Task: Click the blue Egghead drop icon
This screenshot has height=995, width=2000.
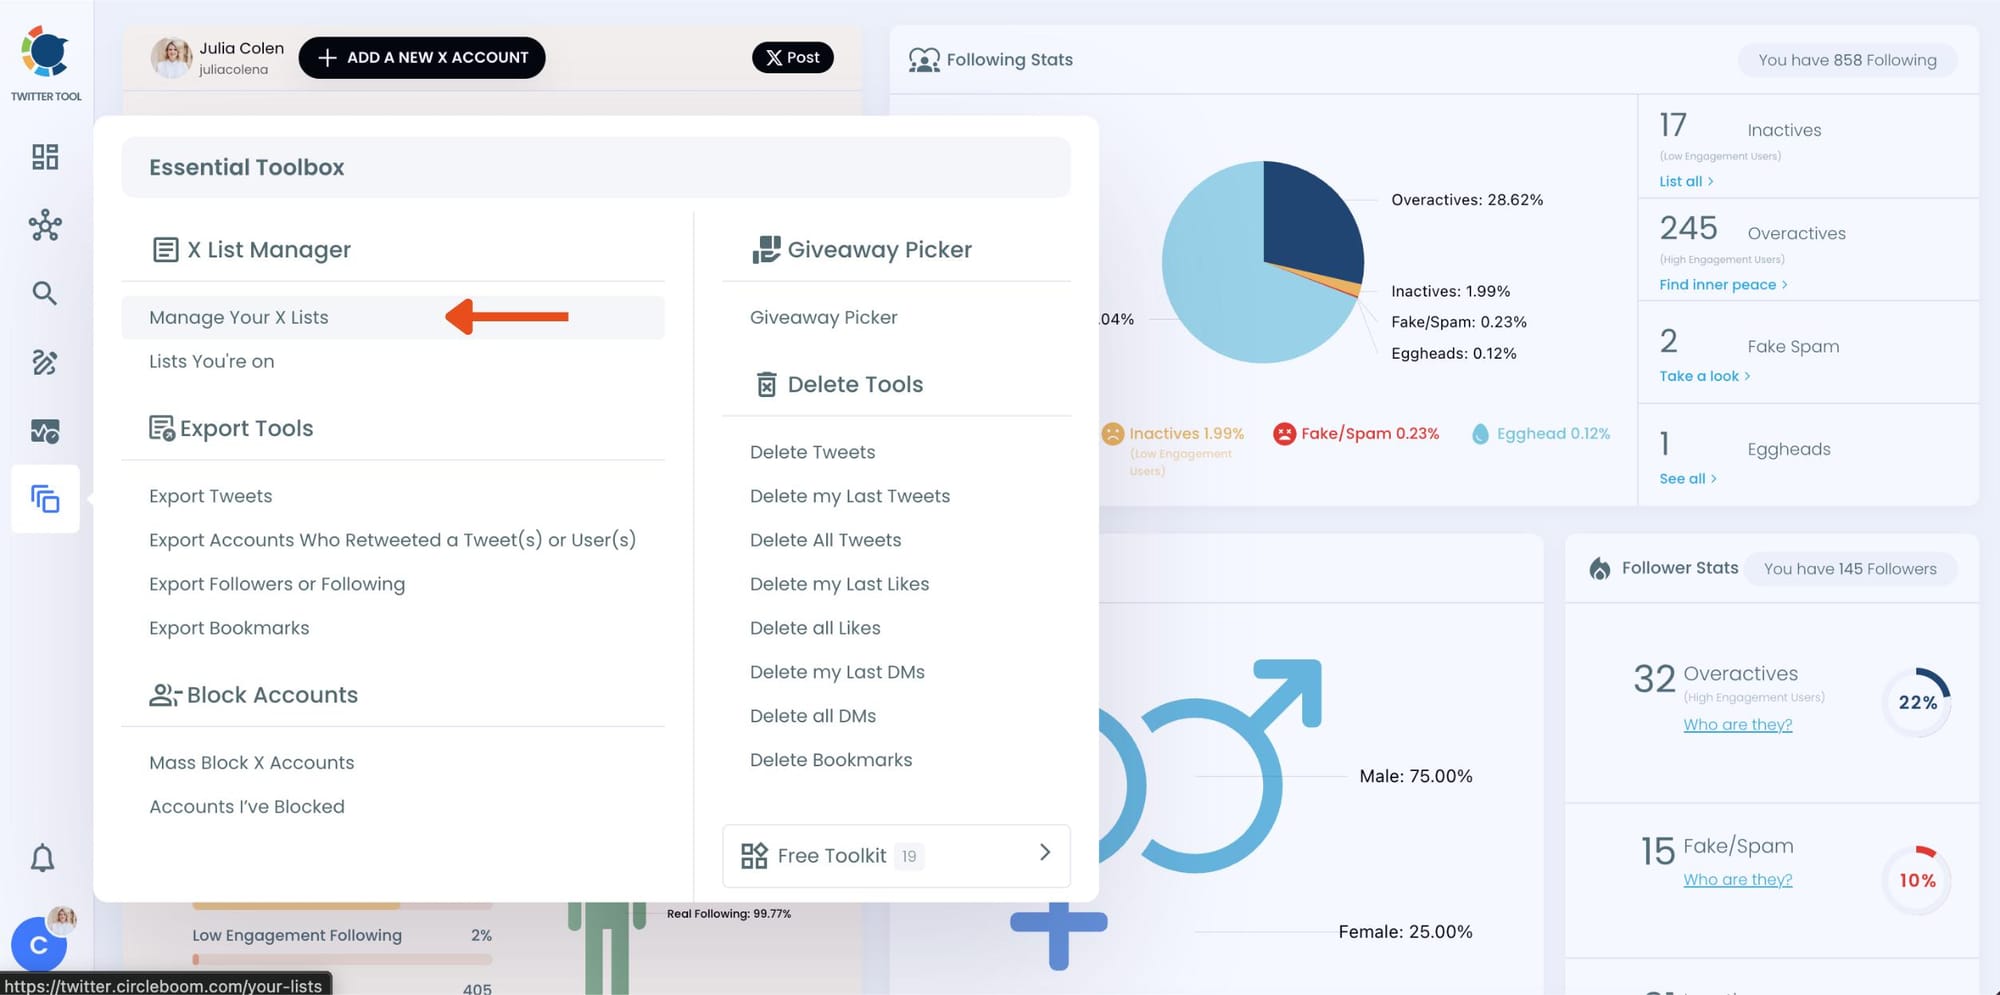Action: (x=1481, y=434)
